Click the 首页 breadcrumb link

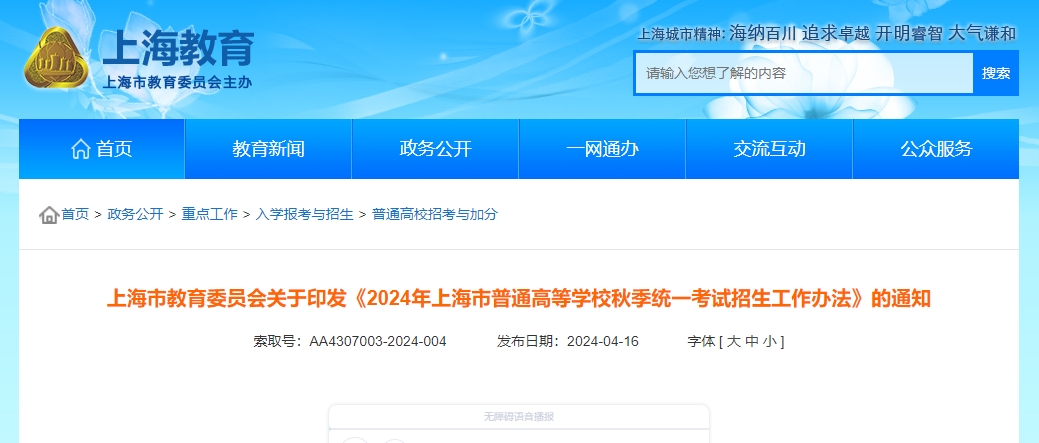[x=75, y=214]
